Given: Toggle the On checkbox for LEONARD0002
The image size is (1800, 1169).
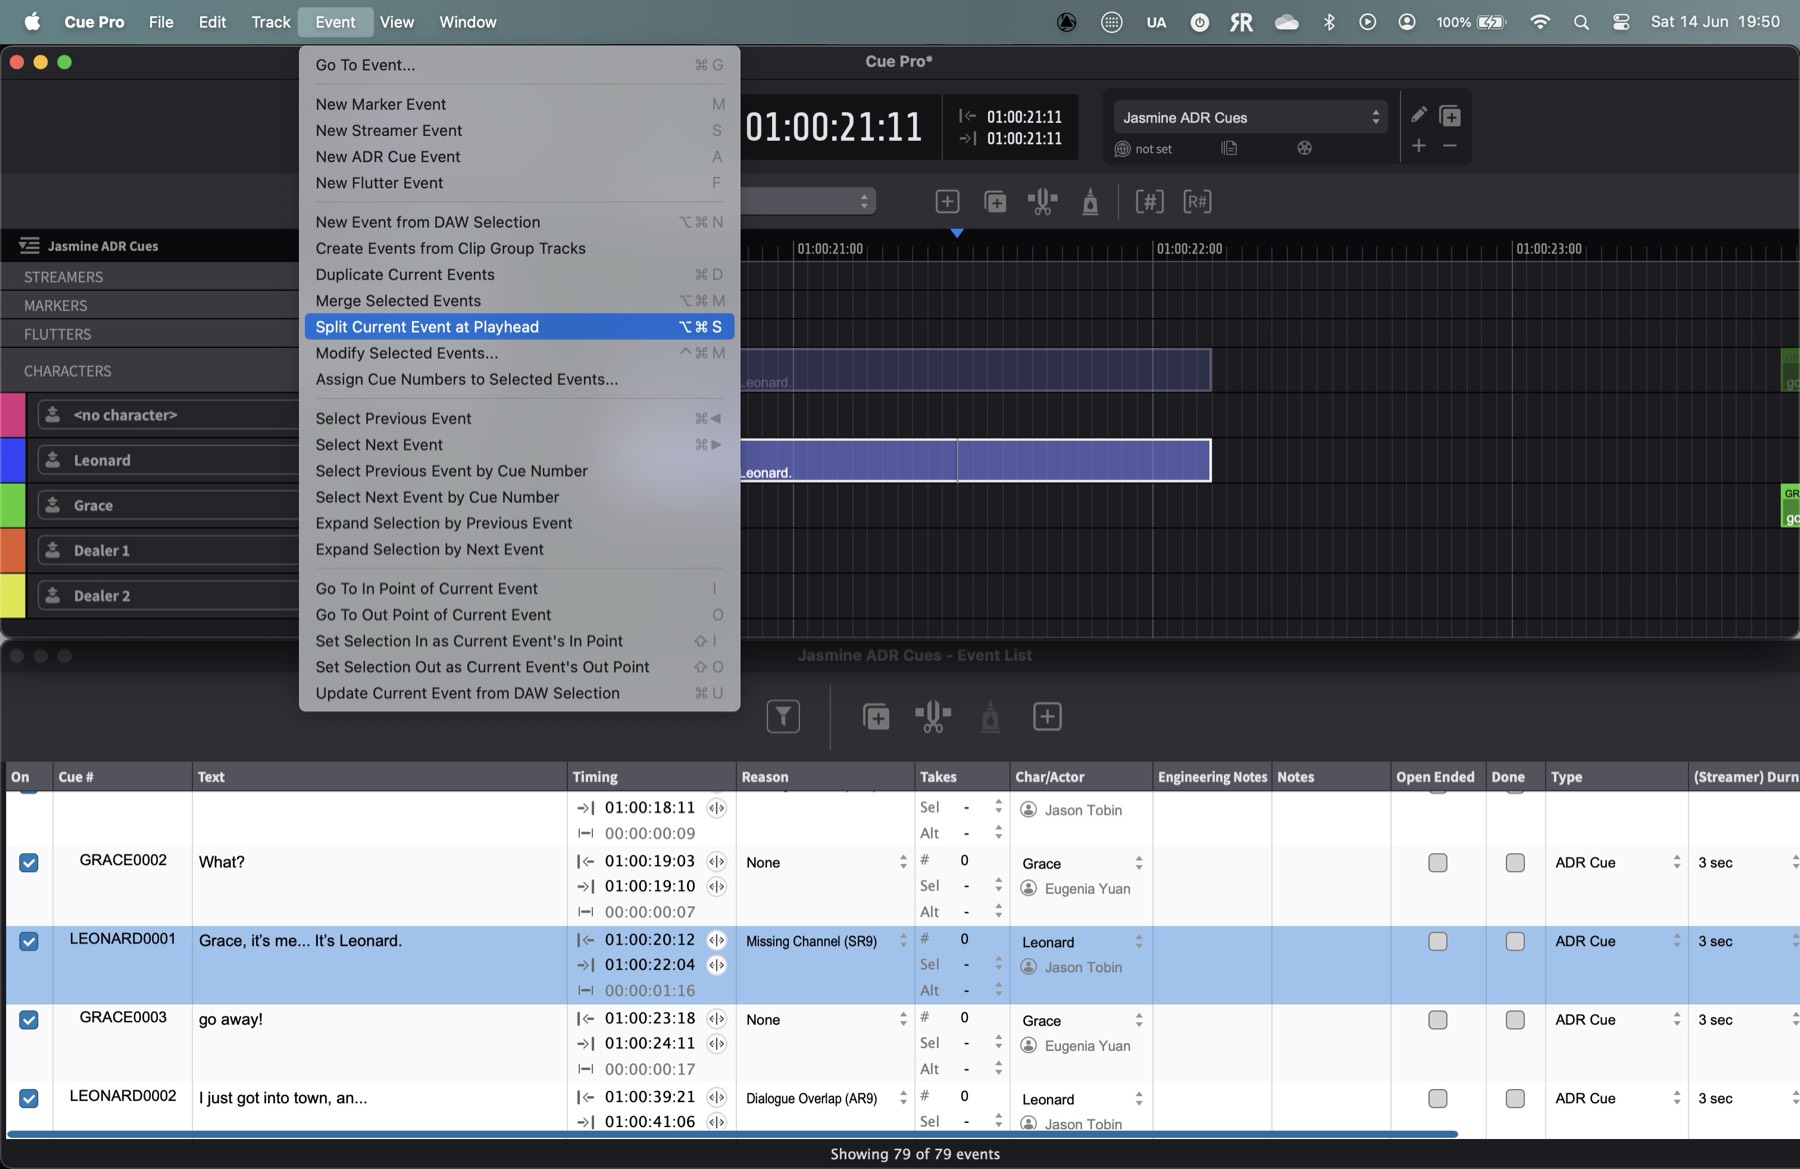Looking at the screenshot, I should pos(29,1098).
